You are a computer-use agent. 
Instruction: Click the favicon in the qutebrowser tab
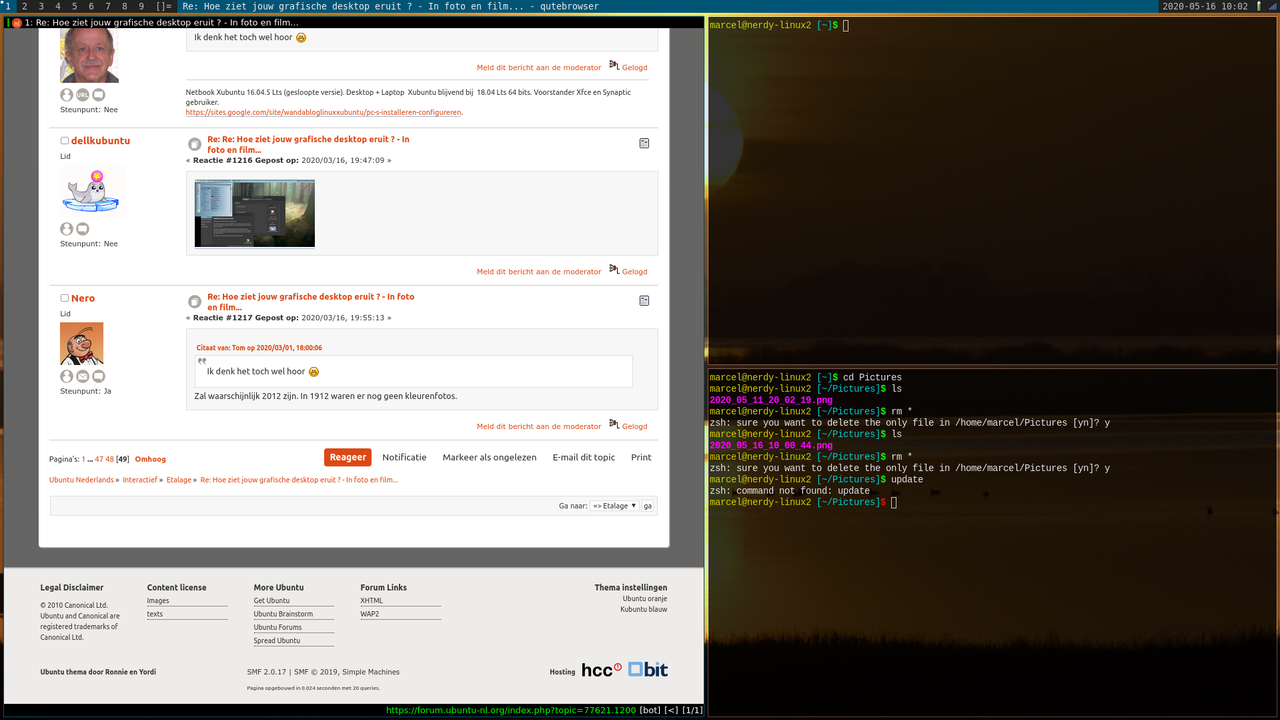(16, 22)
